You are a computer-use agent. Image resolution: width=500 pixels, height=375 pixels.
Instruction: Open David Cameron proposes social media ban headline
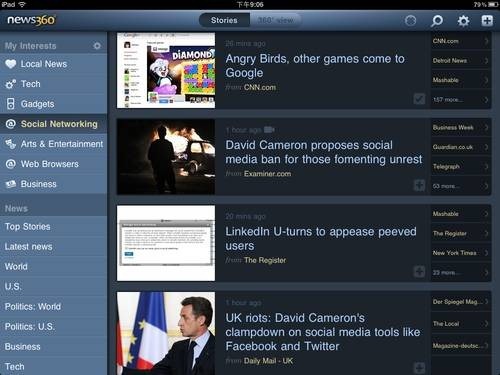[324, 152]
